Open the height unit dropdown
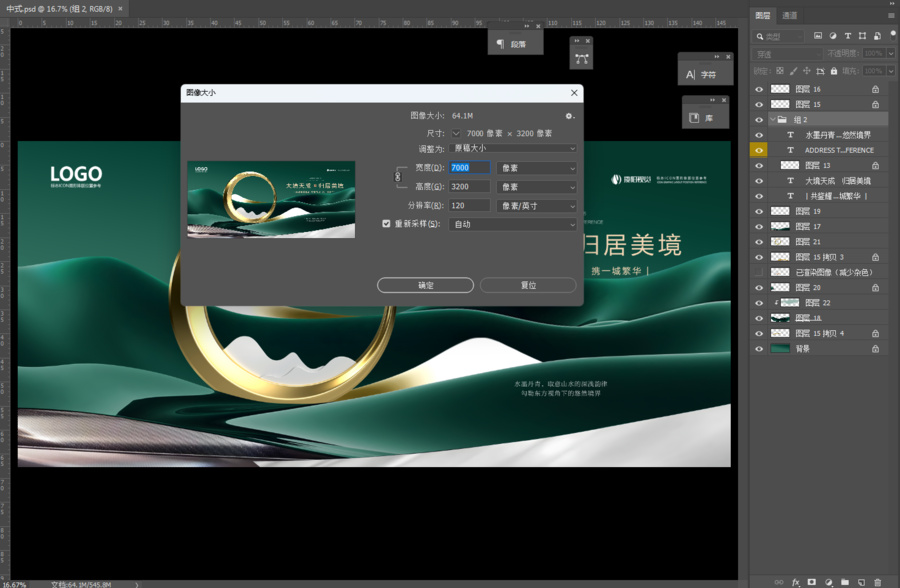Screen dimensions: 900x588 pyautogui.click(x=537, y=187)
